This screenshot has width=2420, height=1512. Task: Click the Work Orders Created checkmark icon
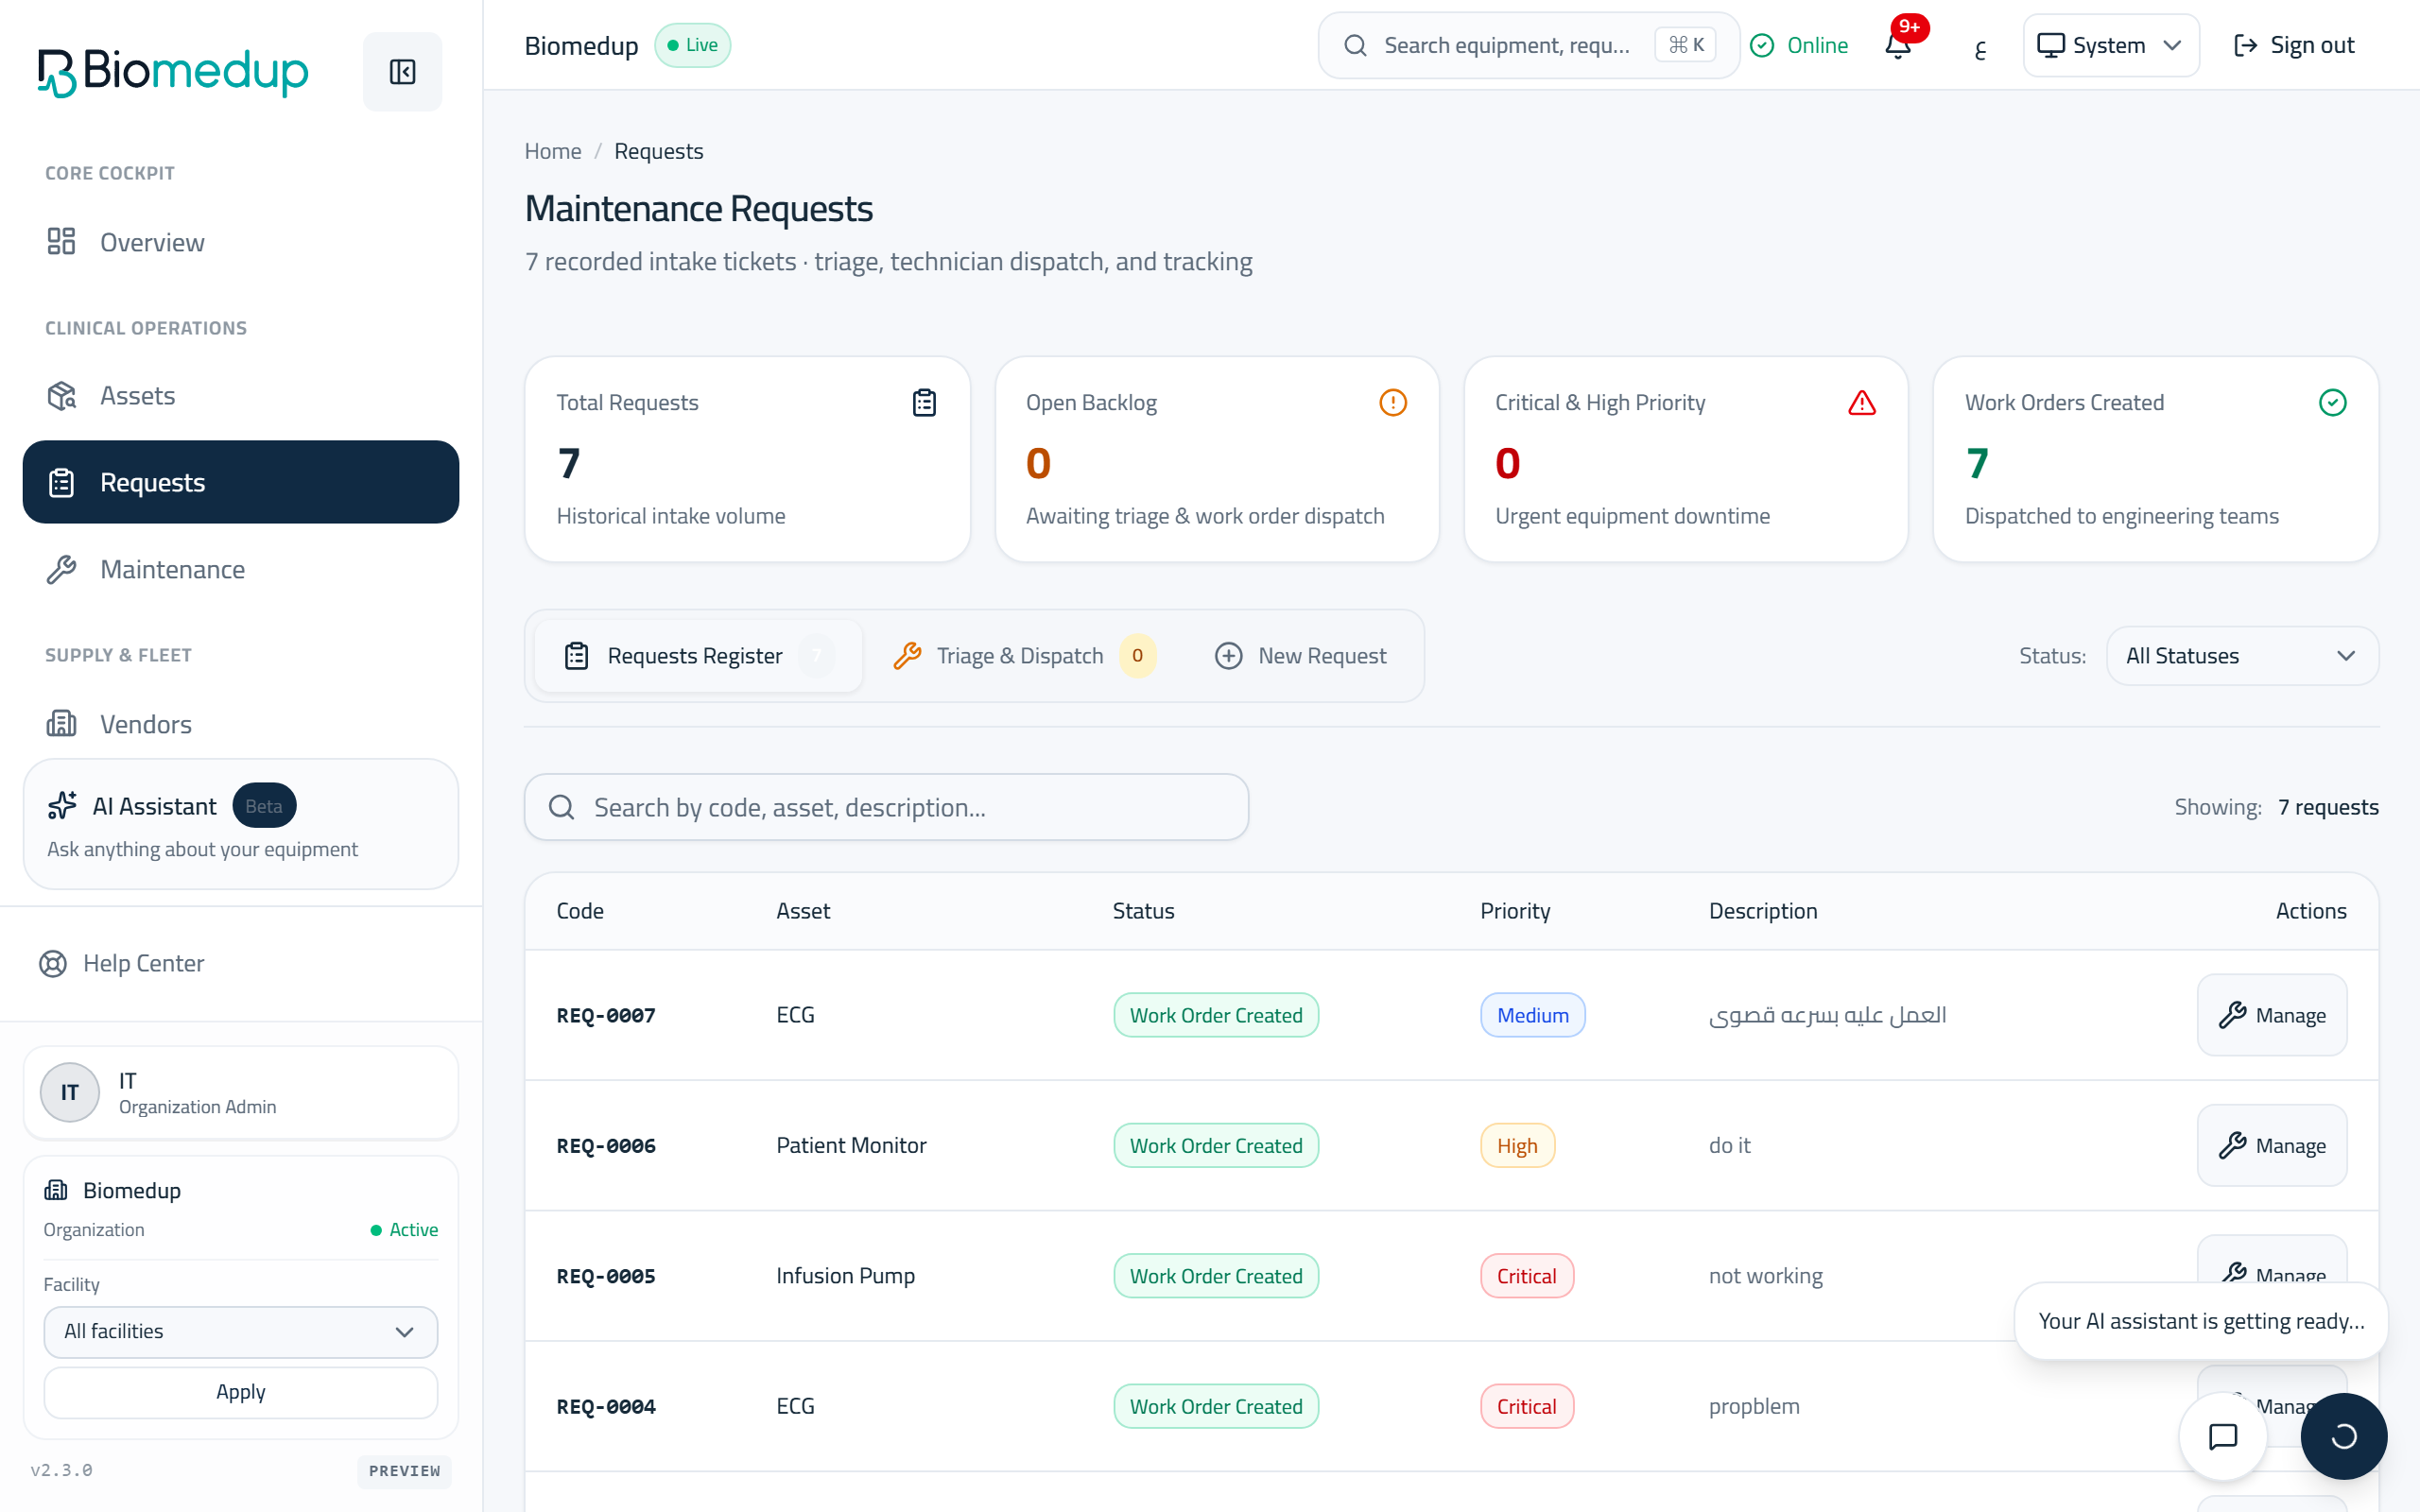[2332, 402]
